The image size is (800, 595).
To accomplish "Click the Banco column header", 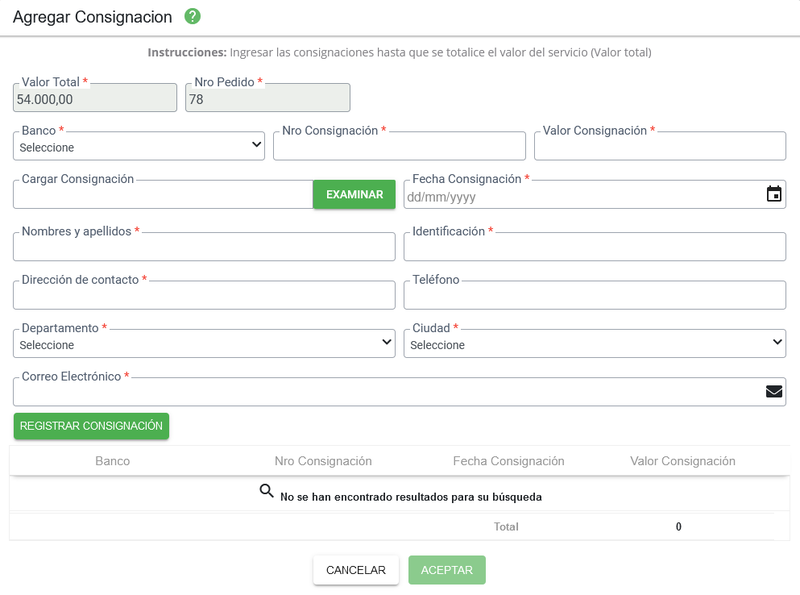I will click(112, 461).
